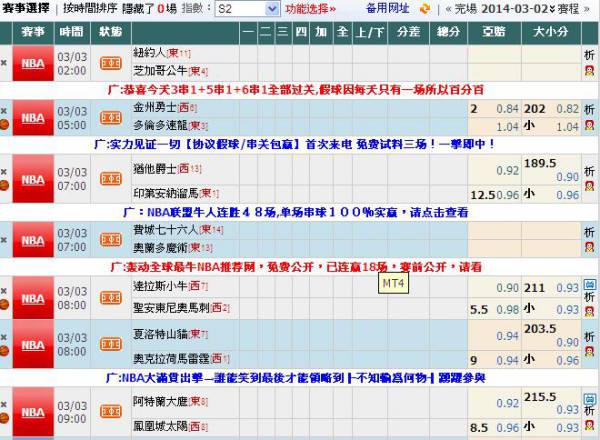Hide the 費城七十六人 vs 奧蘭多魔術 match
The image size is (600, 440).
[4, 240]
